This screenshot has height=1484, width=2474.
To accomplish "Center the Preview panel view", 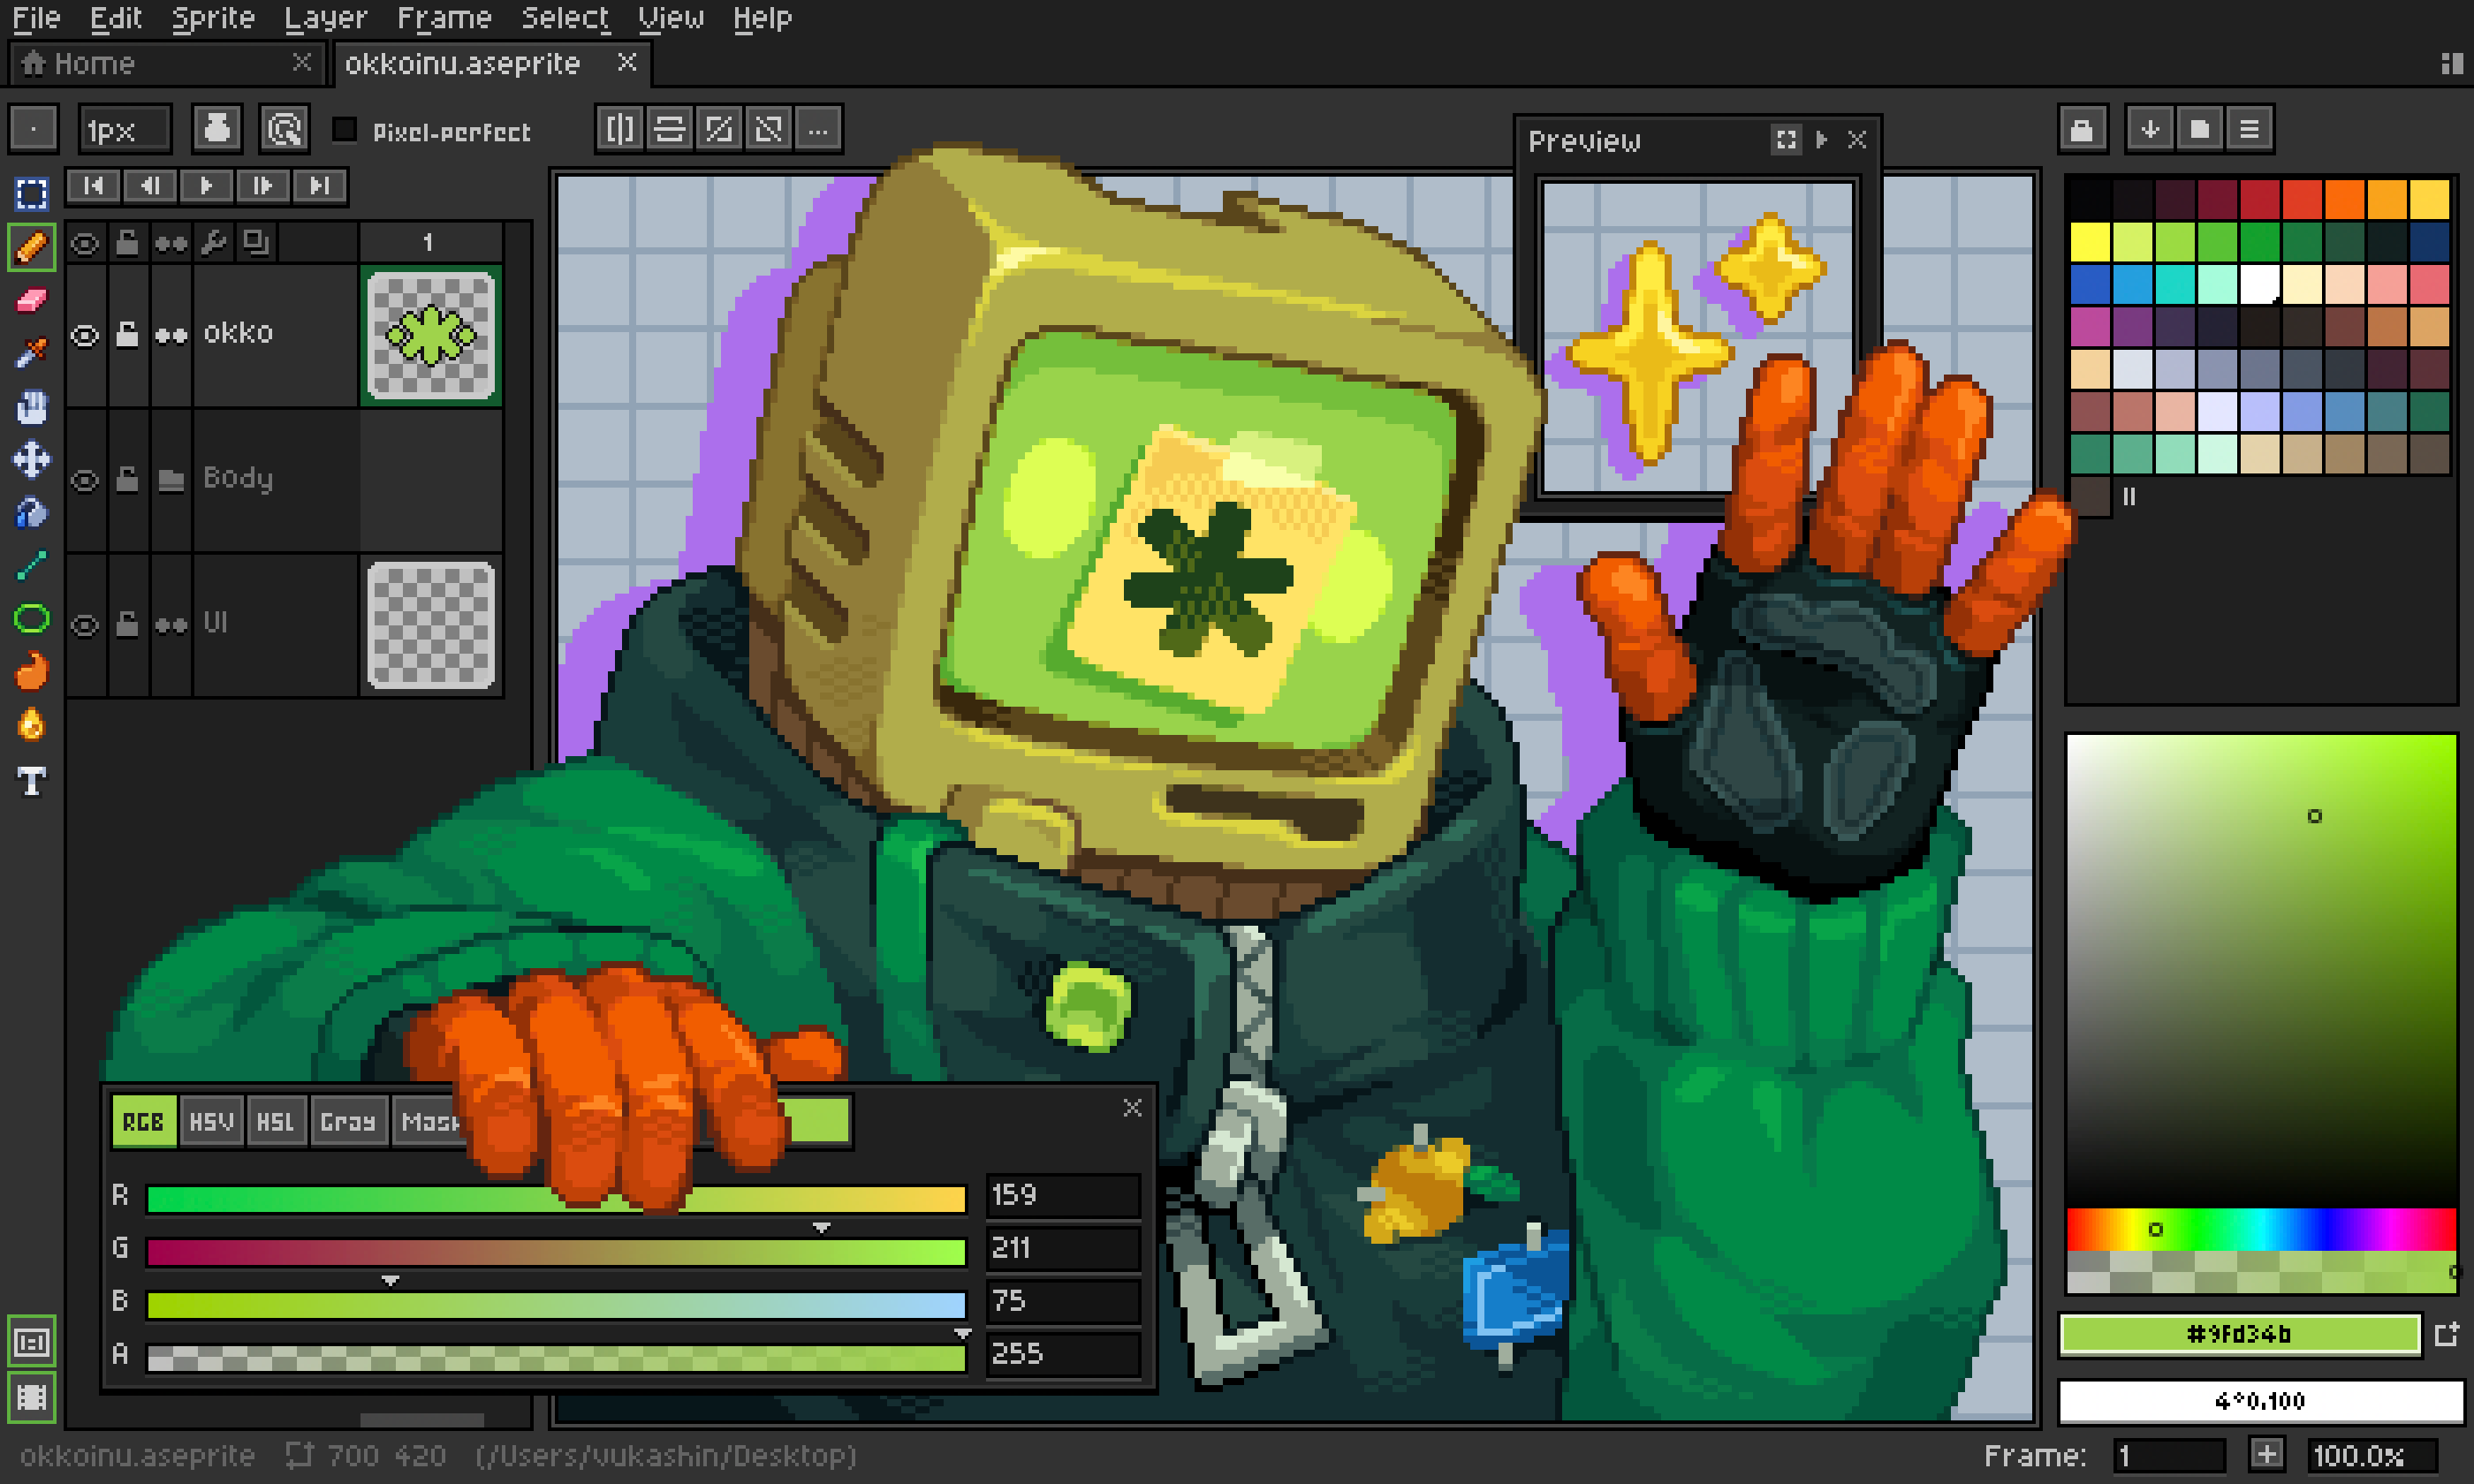I will [x=1786, y=140].
